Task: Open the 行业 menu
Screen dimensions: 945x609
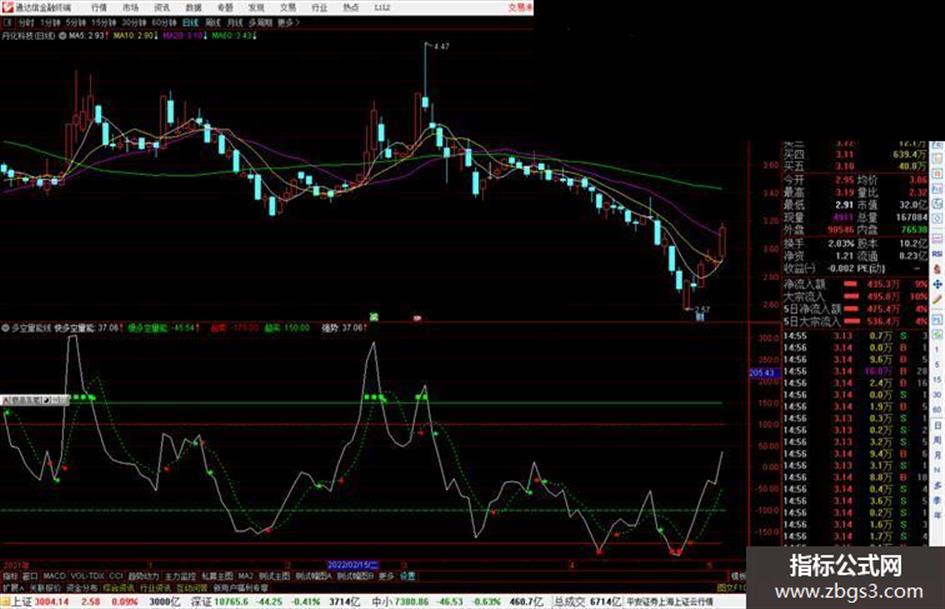Action: pos(319,8)
